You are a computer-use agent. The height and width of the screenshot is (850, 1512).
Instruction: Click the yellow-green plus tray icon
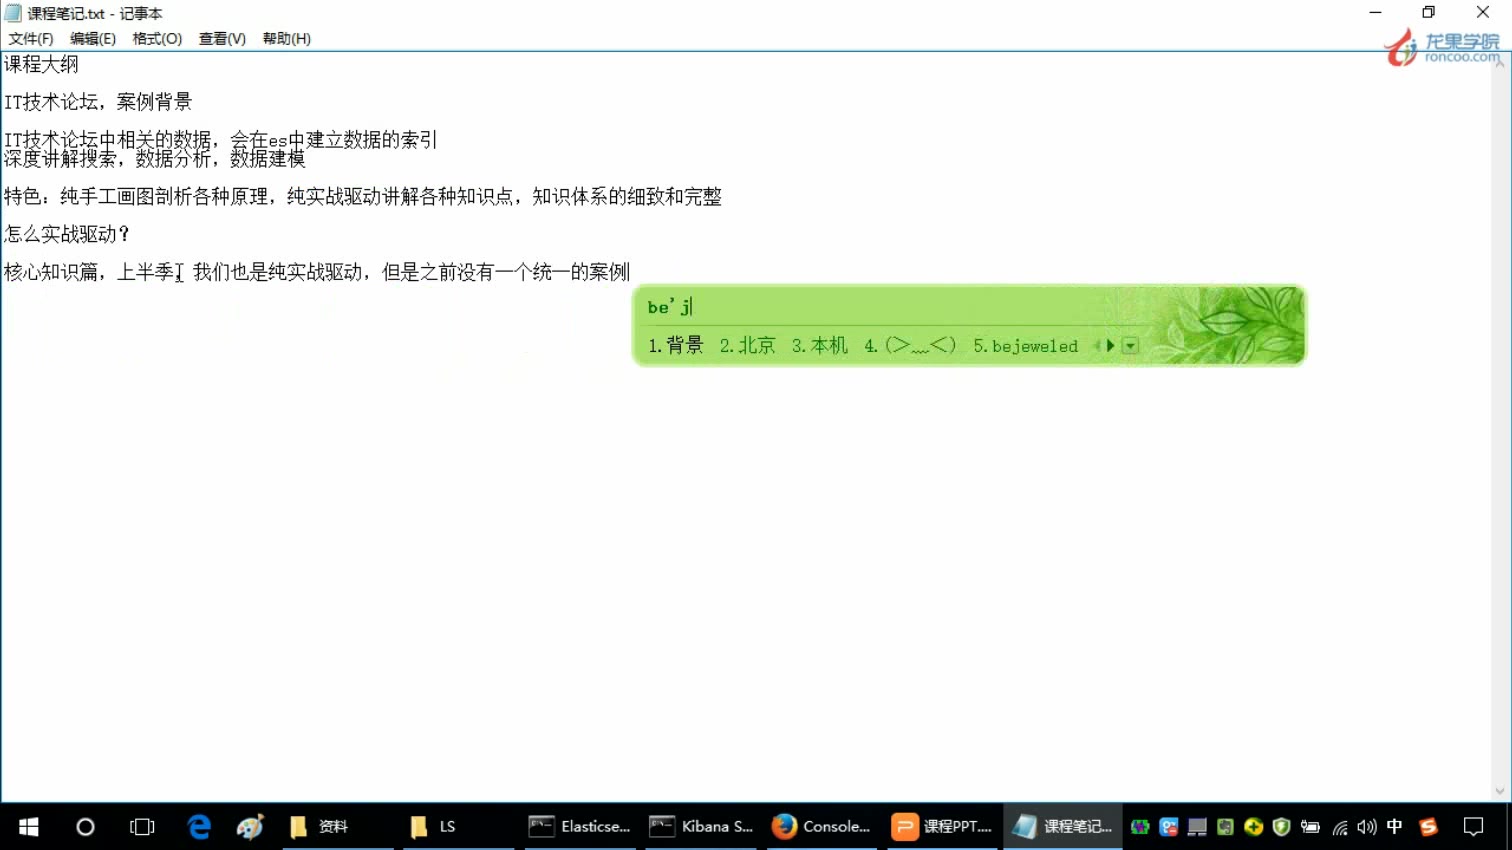1253,827
